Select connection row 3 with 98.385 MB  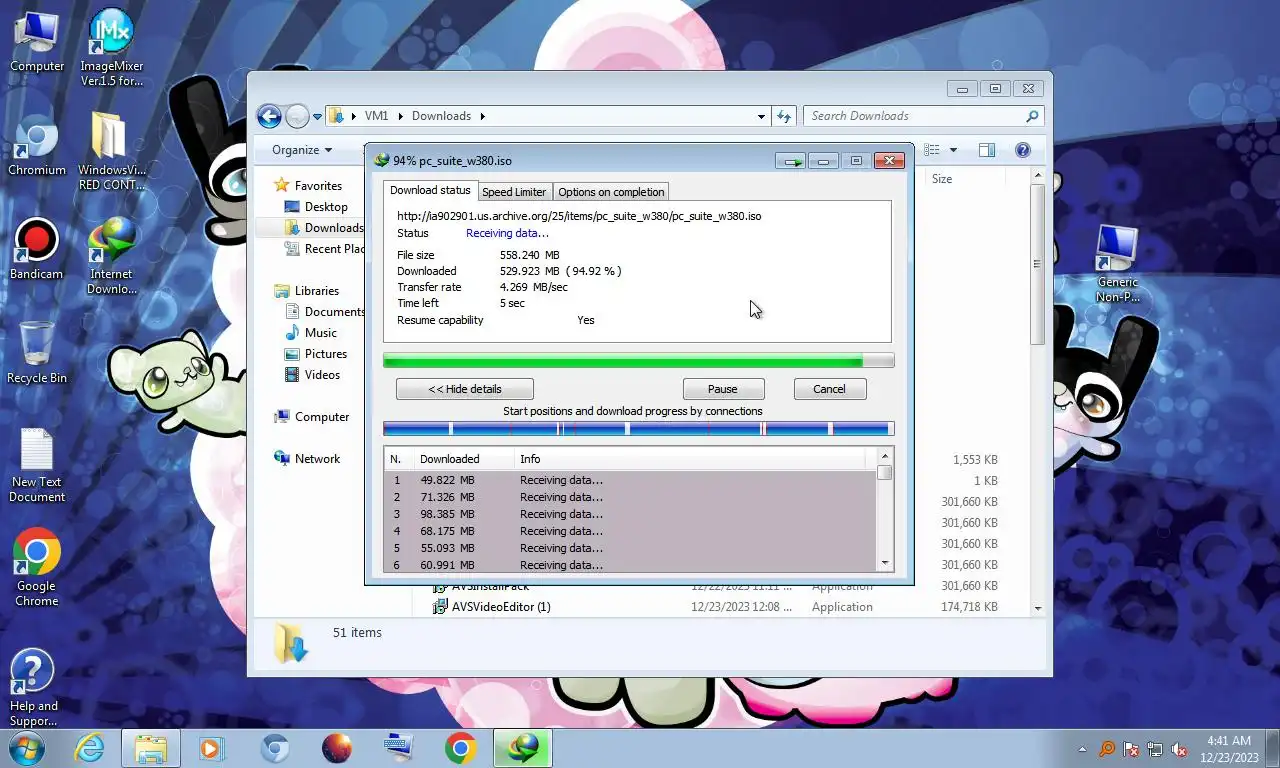[631, 514]
